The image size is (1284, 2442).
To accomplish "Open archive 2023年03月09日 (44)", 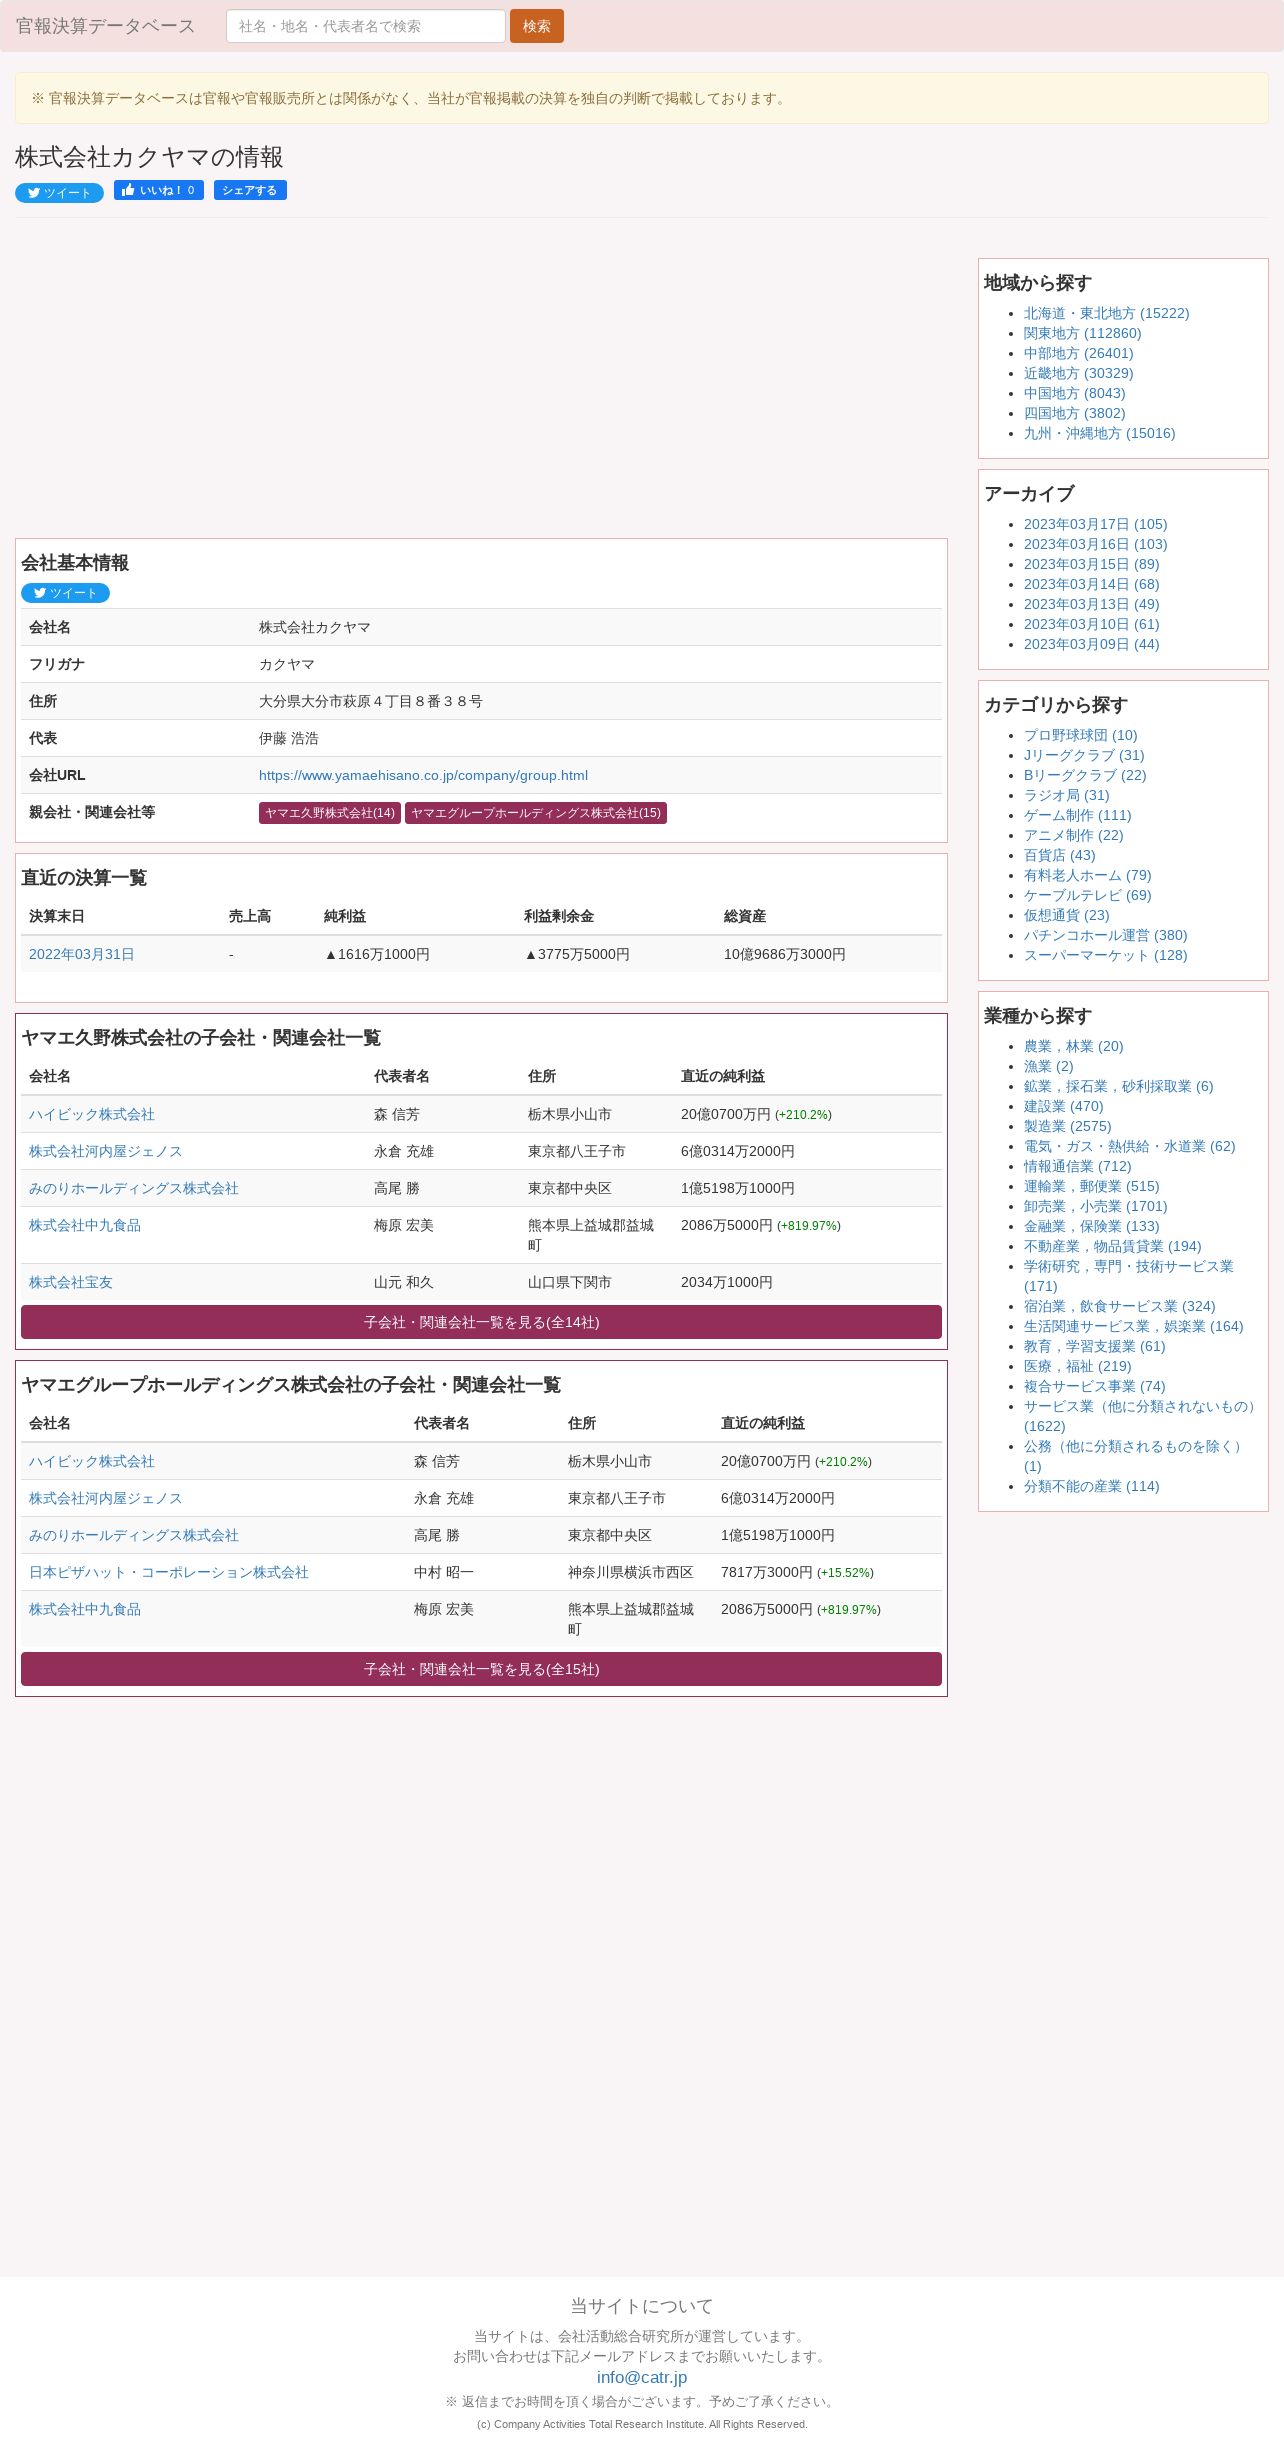I will (1091, 644).
